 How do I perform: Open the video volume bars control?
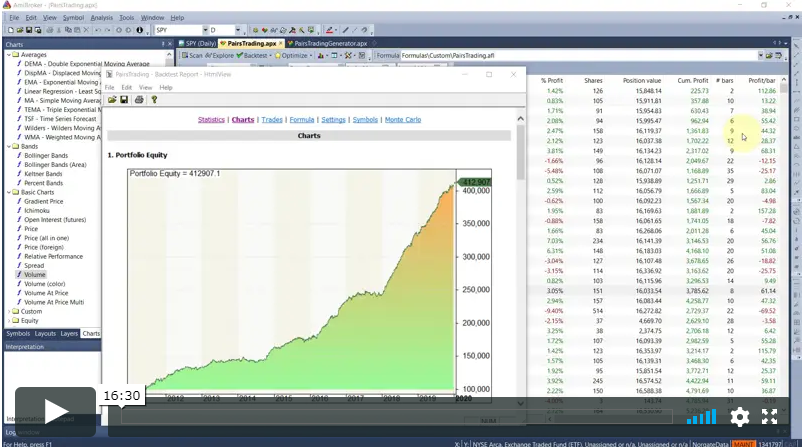point(701,417)
